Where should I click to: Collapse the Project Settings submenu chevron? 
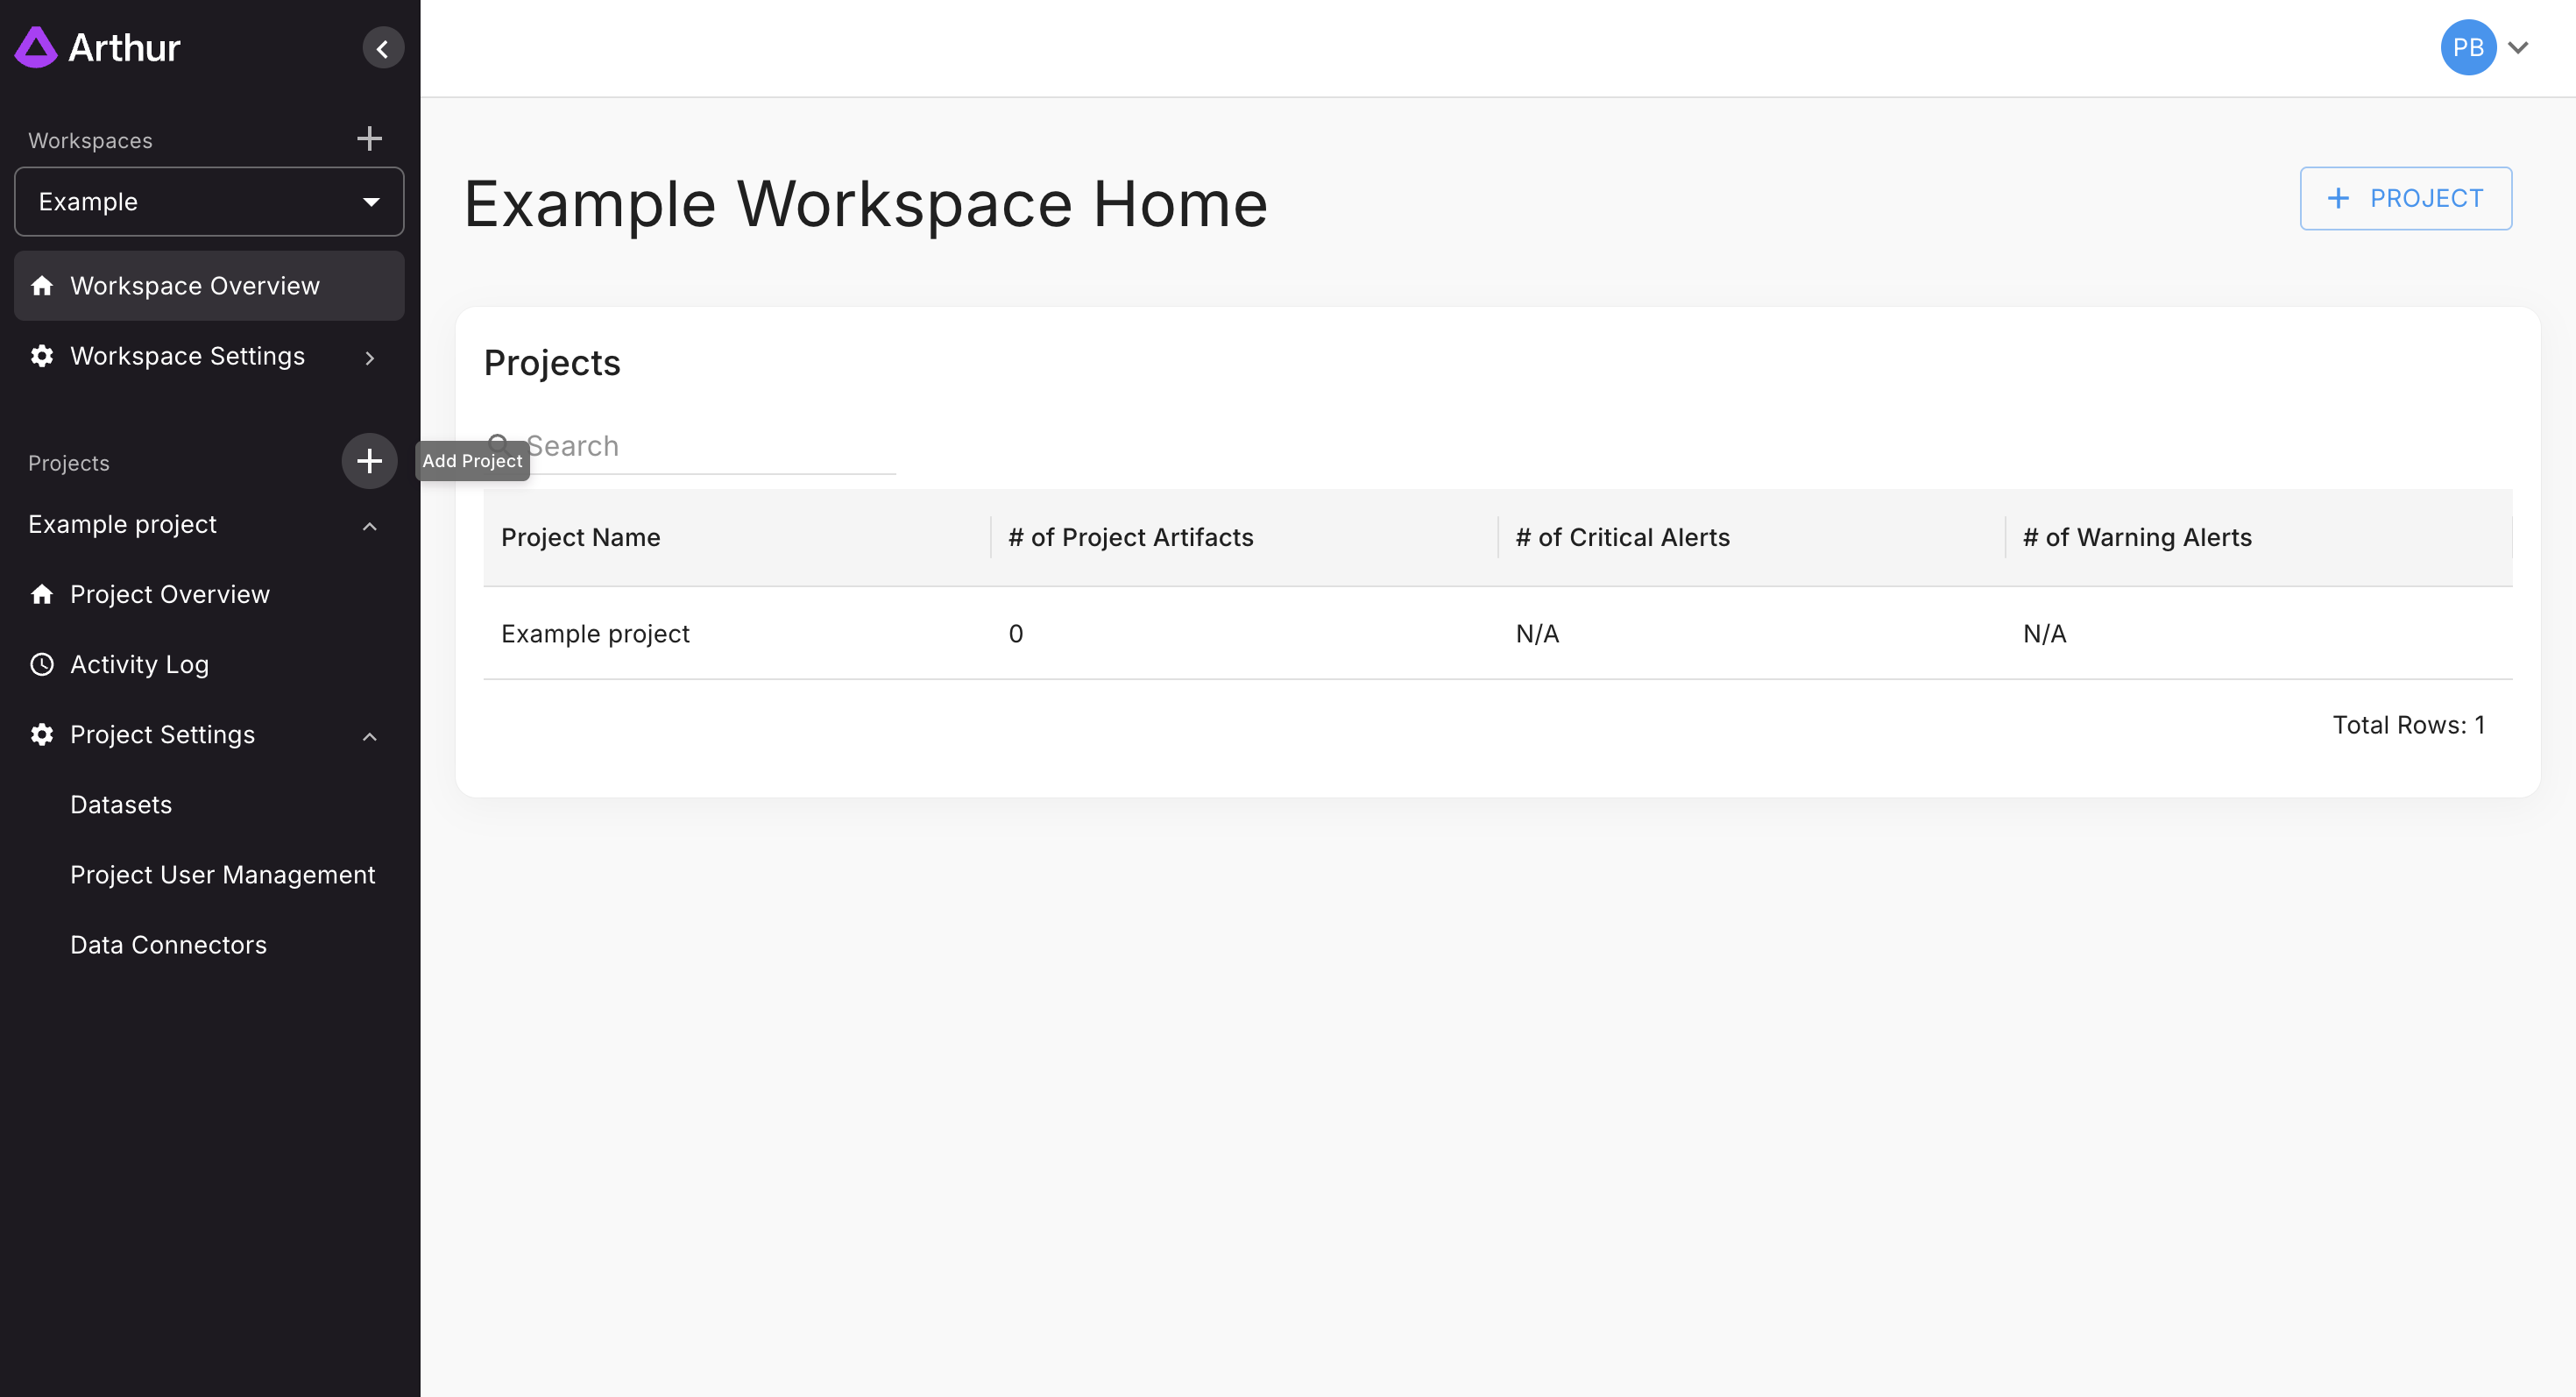click(x=369, y=736)
